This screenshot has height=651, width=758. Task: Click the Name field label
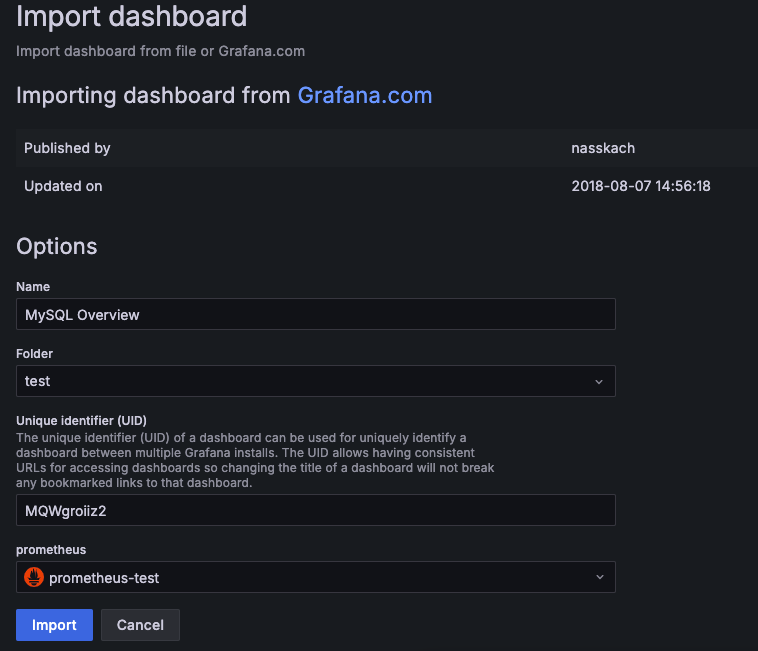click(33, 287)
